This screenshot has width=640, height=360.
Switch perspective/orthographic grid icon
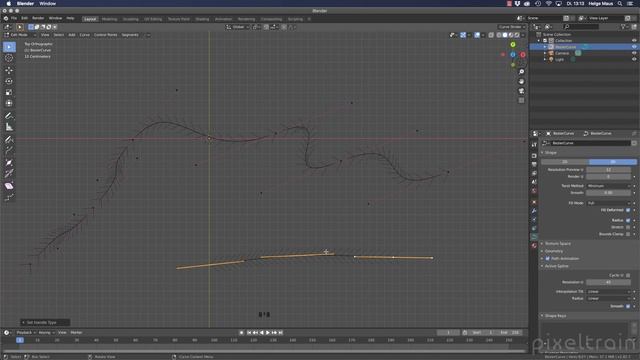pos(521,100)
